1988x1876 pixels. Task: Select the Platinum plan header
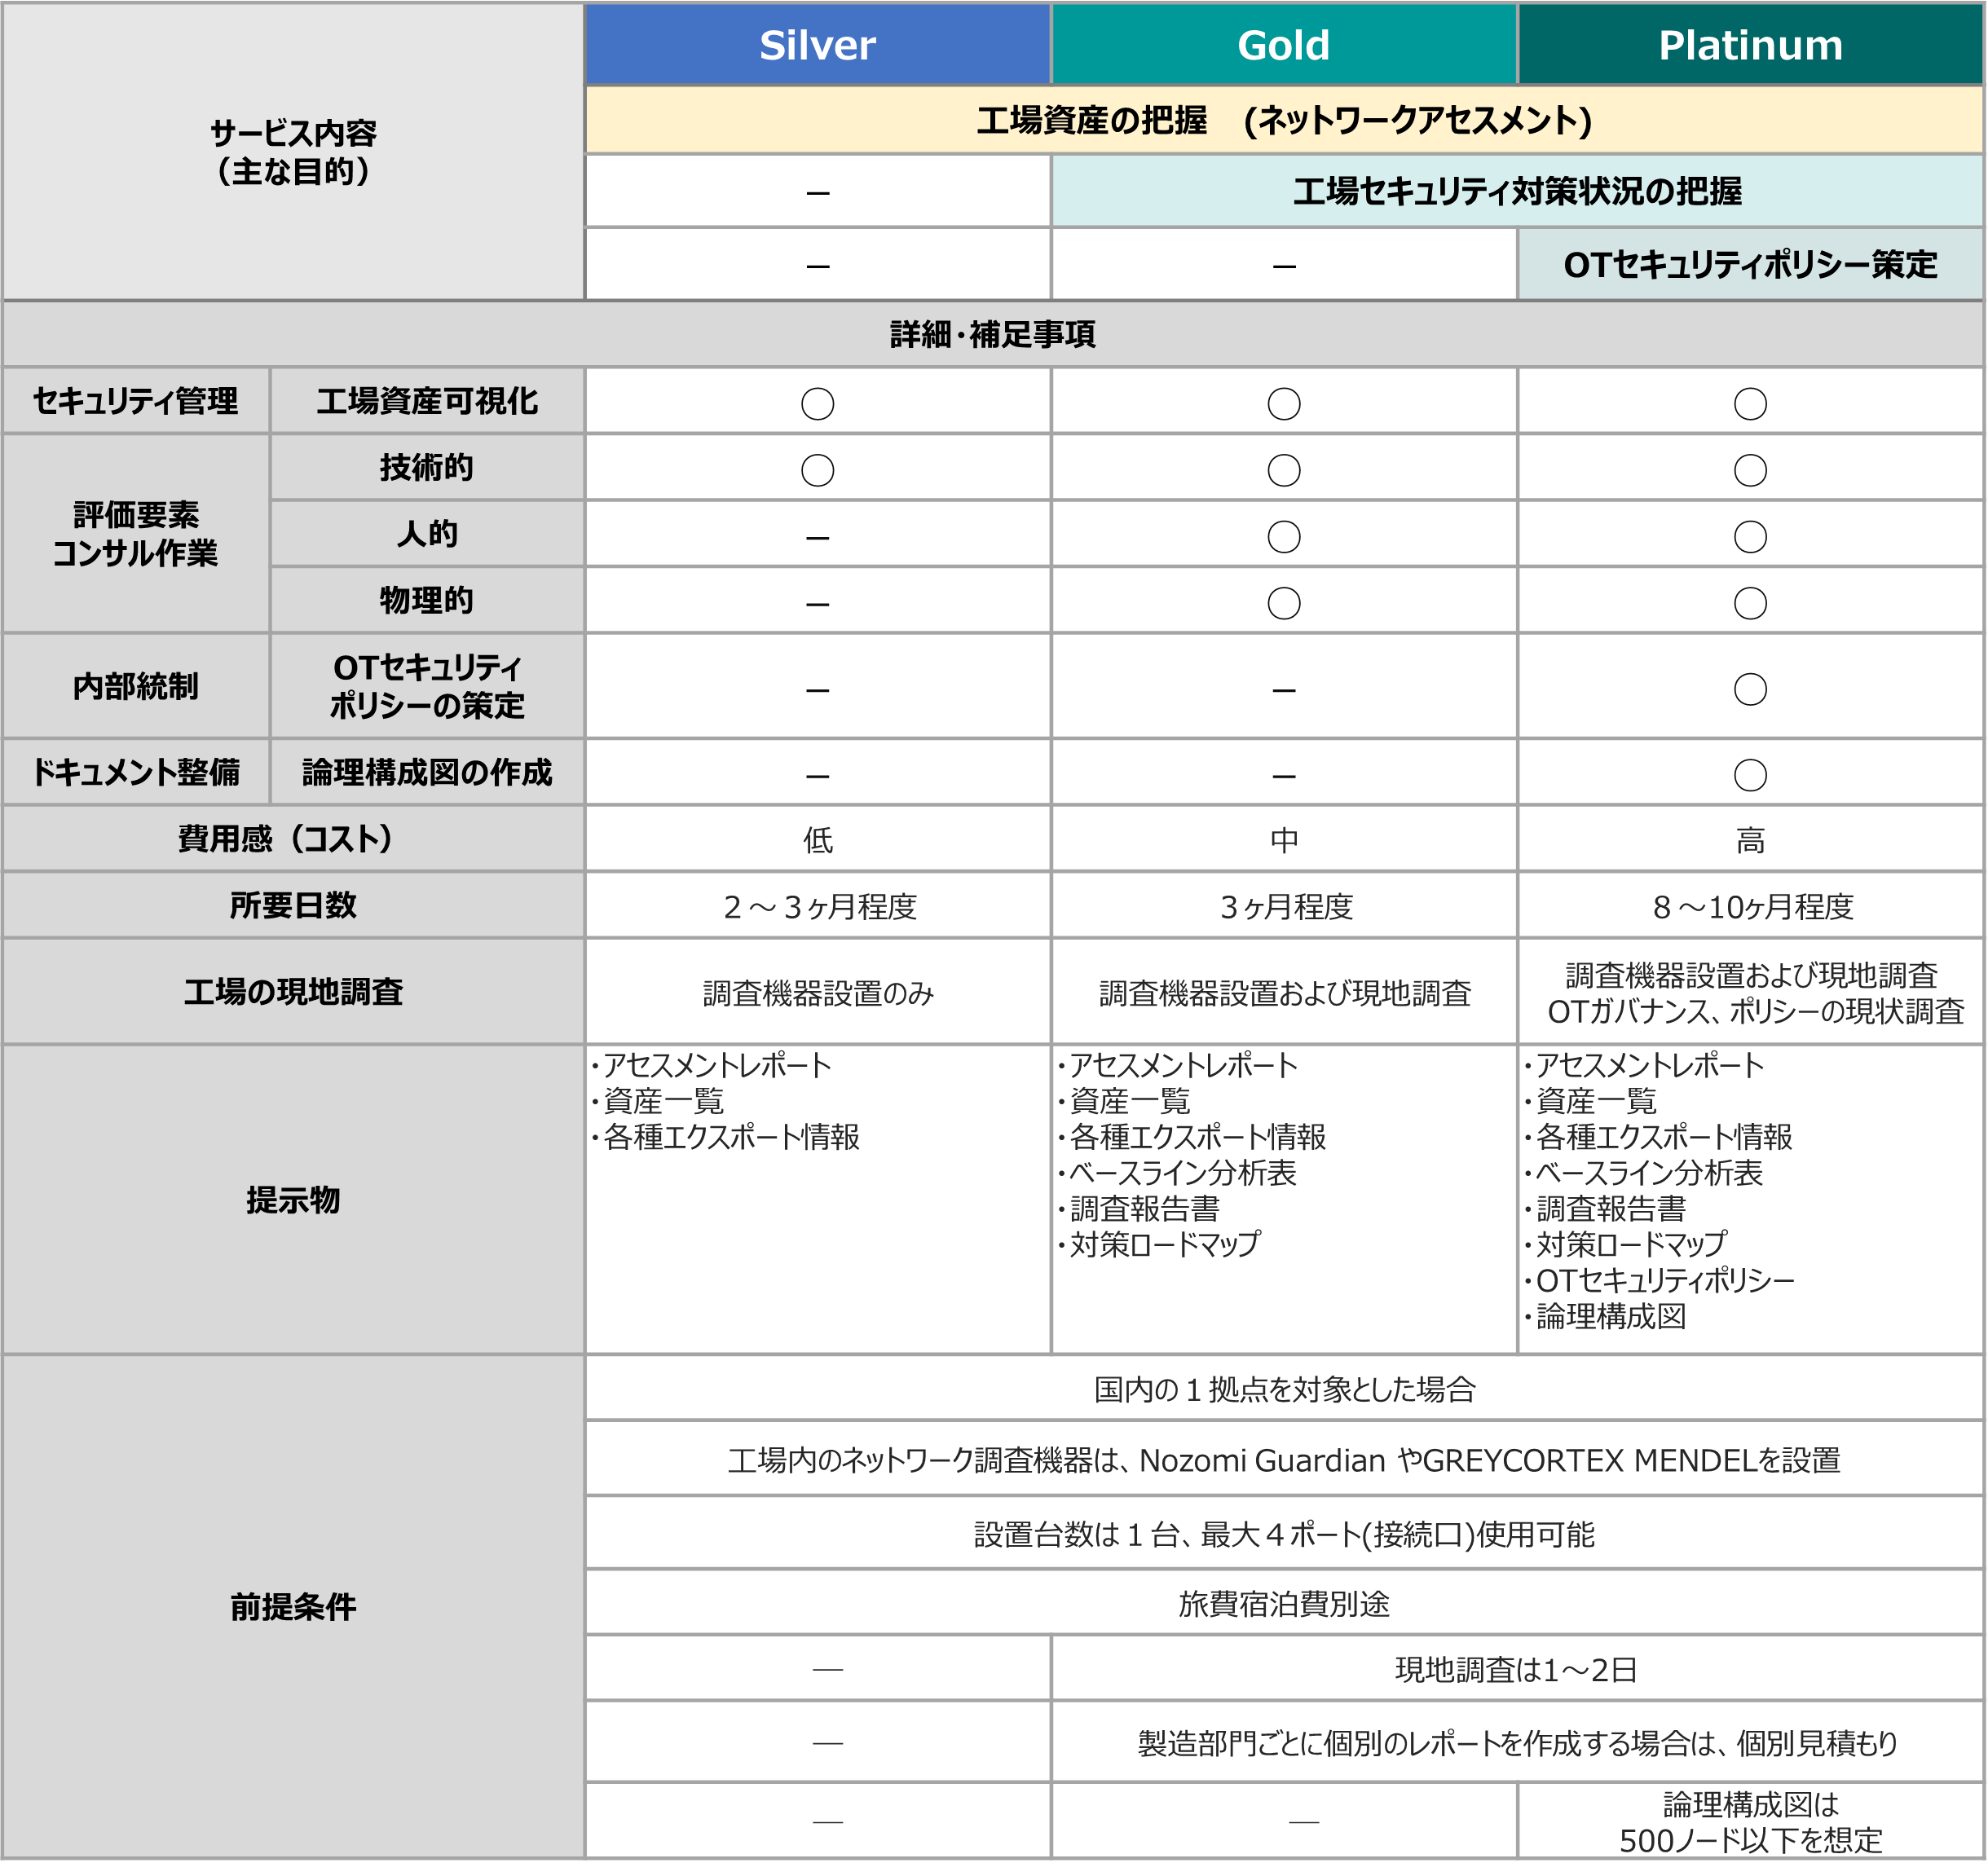tap(1750, 45)
